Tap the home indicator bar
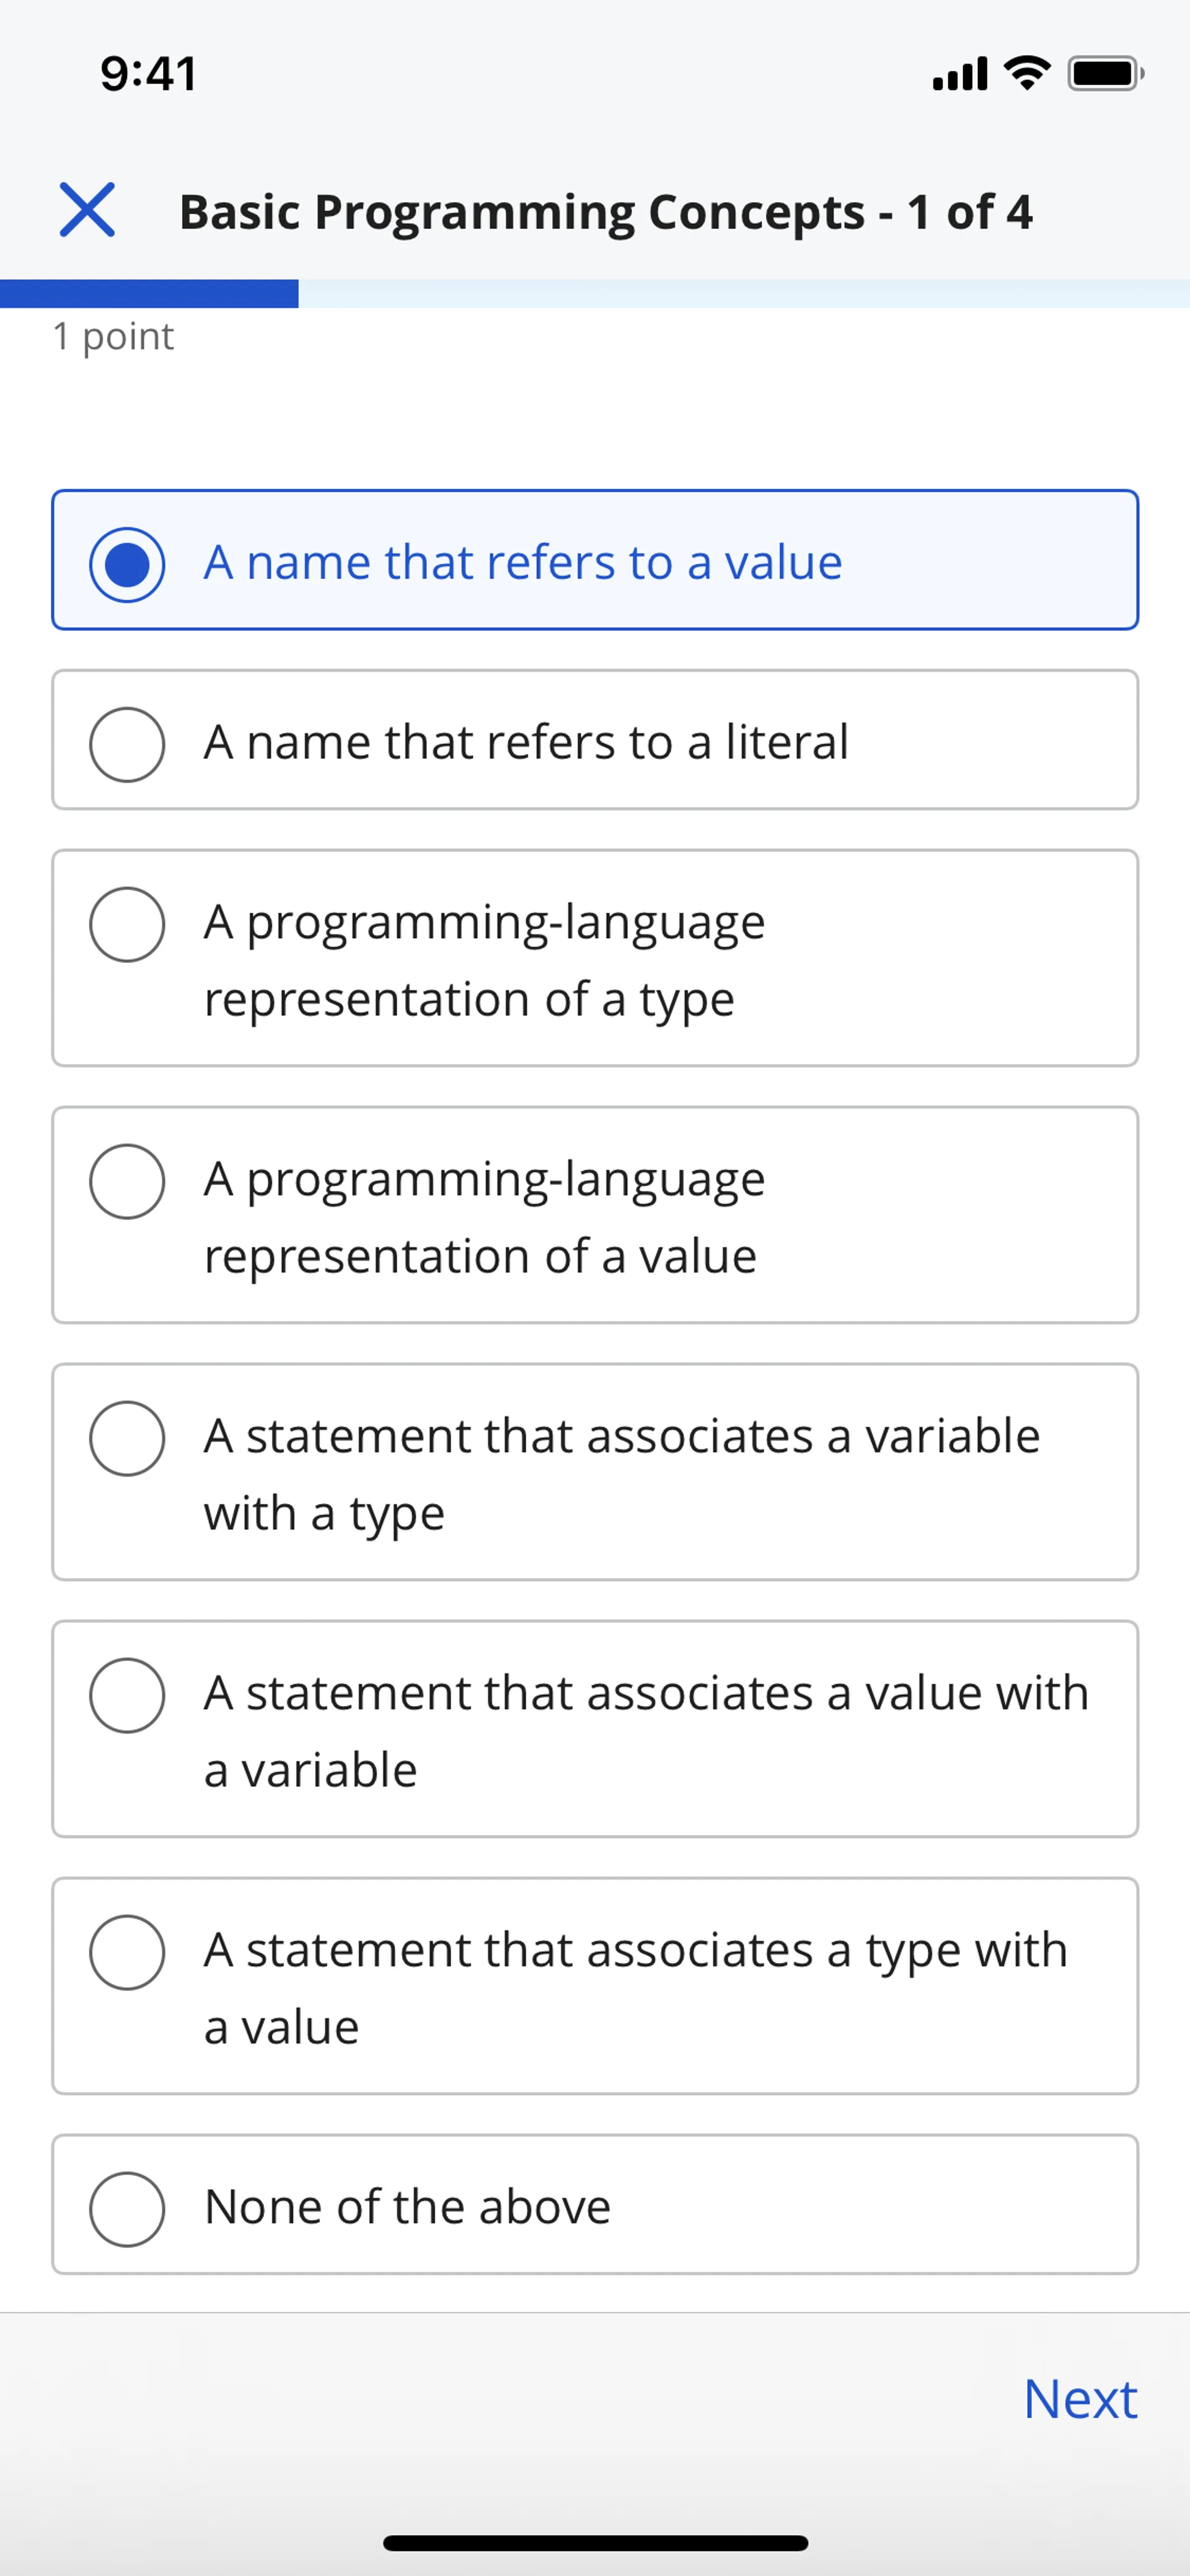The height and width of the screenshot is (2576, 1190). [595, 2543]
